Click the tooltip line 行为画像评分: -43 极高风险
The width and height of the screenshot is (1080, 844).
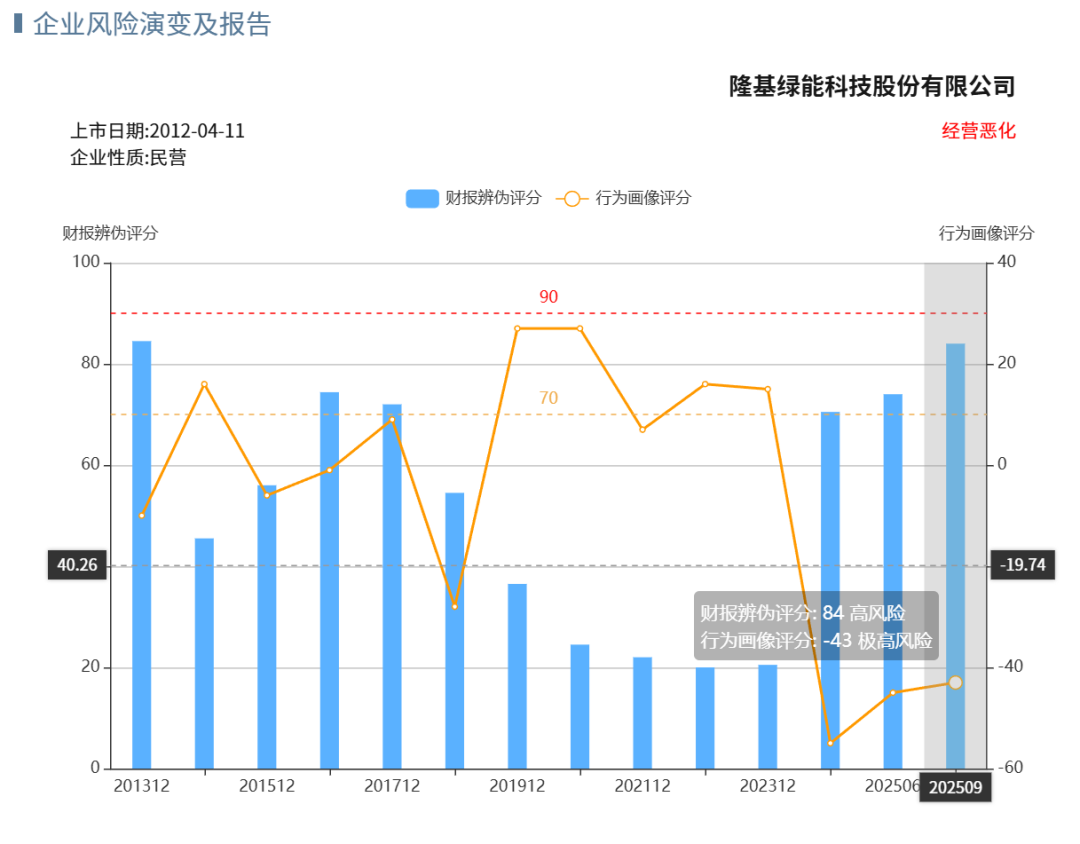[817, 640]
